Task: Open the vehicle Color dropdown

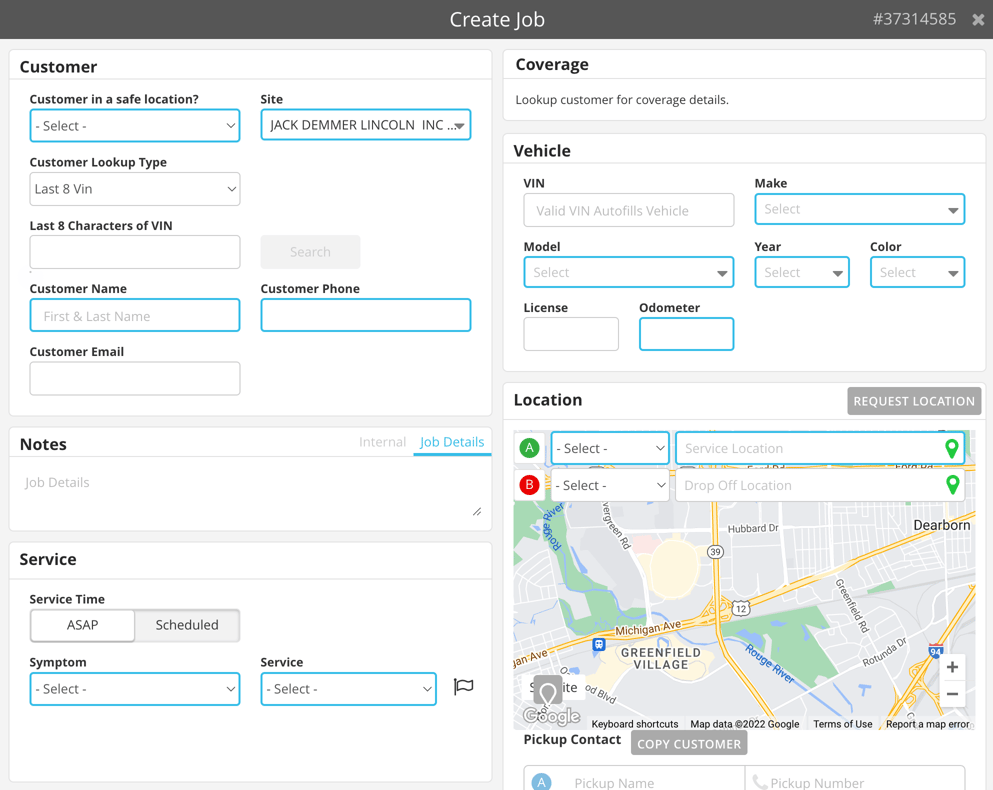Action: (x=917, y=272)
